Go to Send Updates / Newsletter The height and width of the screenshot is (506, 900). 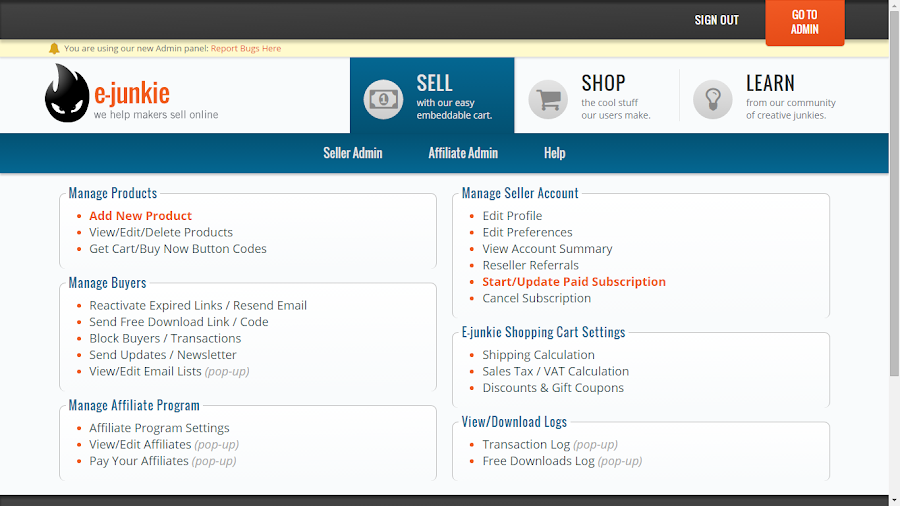pos(163,355)
